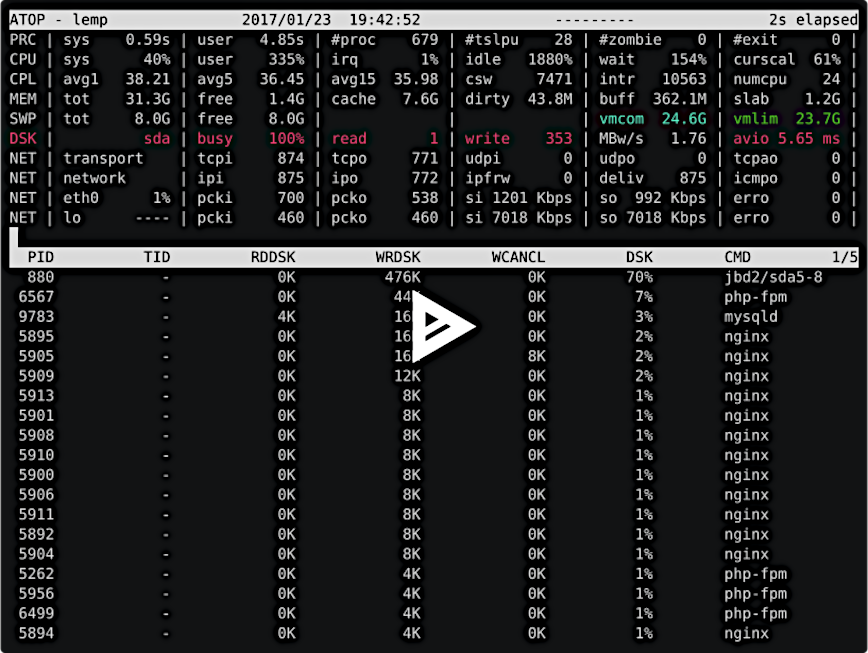The width and height of the screenshot is (868, 653).
Task: Click PID 5911 in process list
Action: click(x=36, y=515)
